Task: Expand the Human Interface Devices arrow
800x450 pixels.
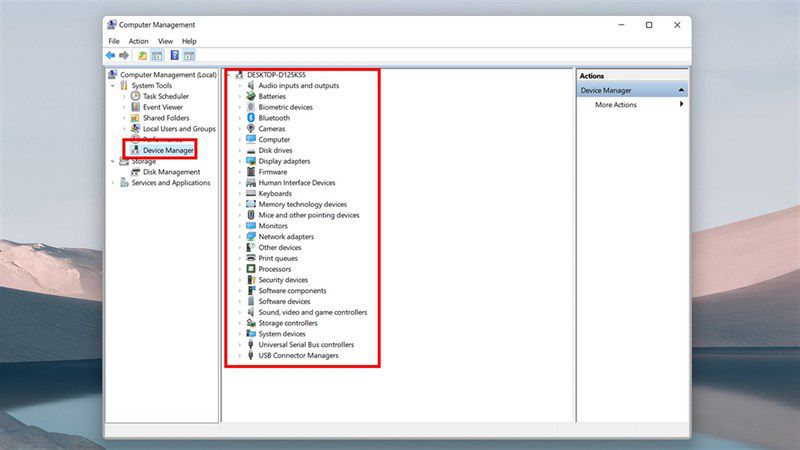Action: pos(240,183)
